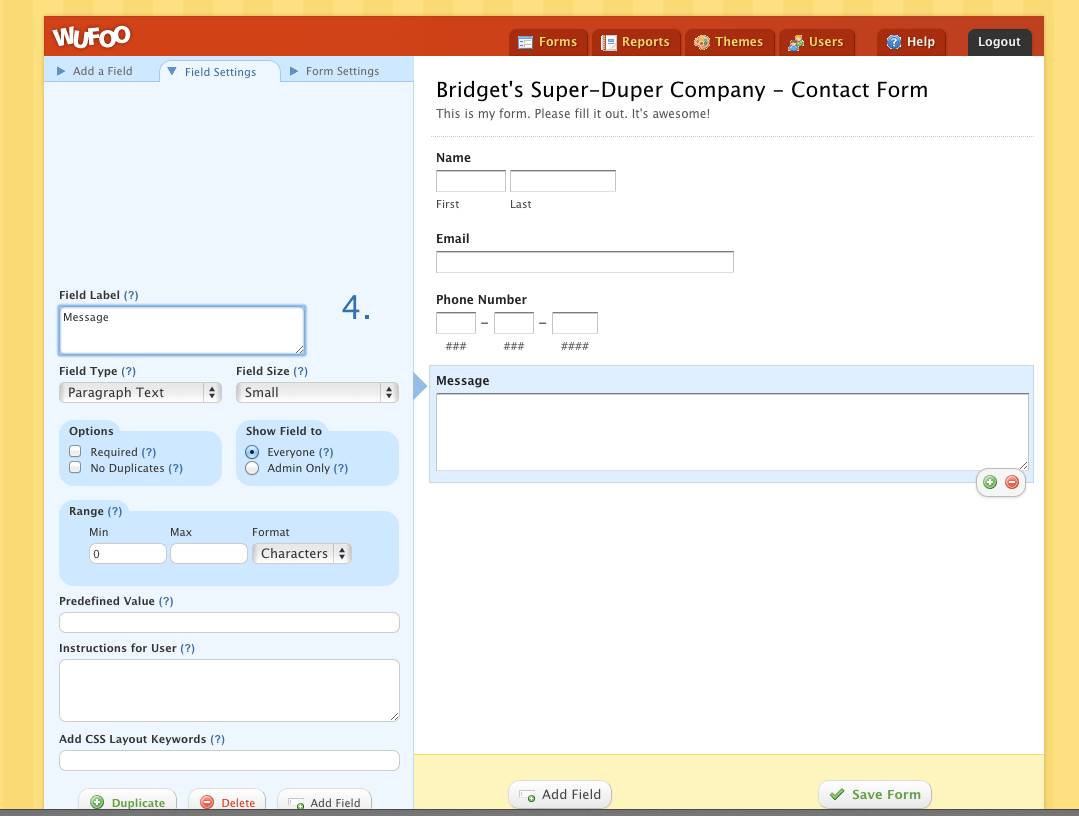1079x816 pixels.
Task: Click the Instructions for User textarea
Action: (x=229, y=691)
